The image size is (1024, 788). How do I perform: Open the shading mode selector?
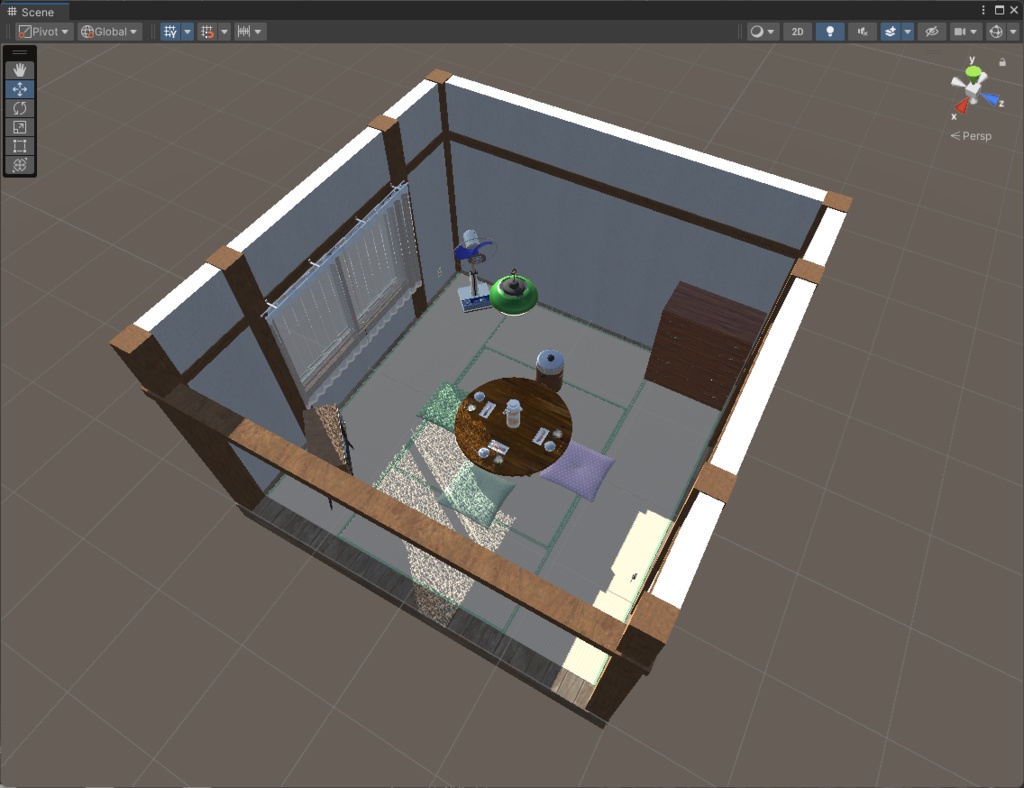pyautogui.click(x=757, y=31)
